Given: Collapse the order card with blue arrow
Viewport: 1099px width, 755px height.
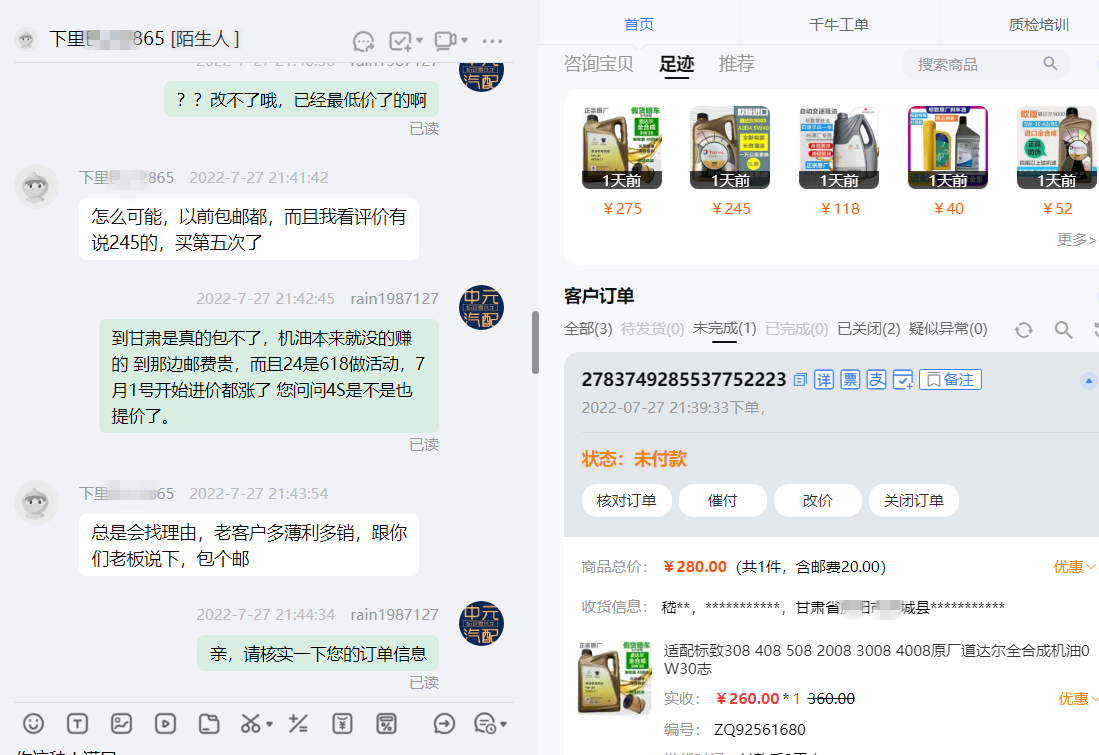Looking at the screenshot, I should click(x=1089, y=381).
